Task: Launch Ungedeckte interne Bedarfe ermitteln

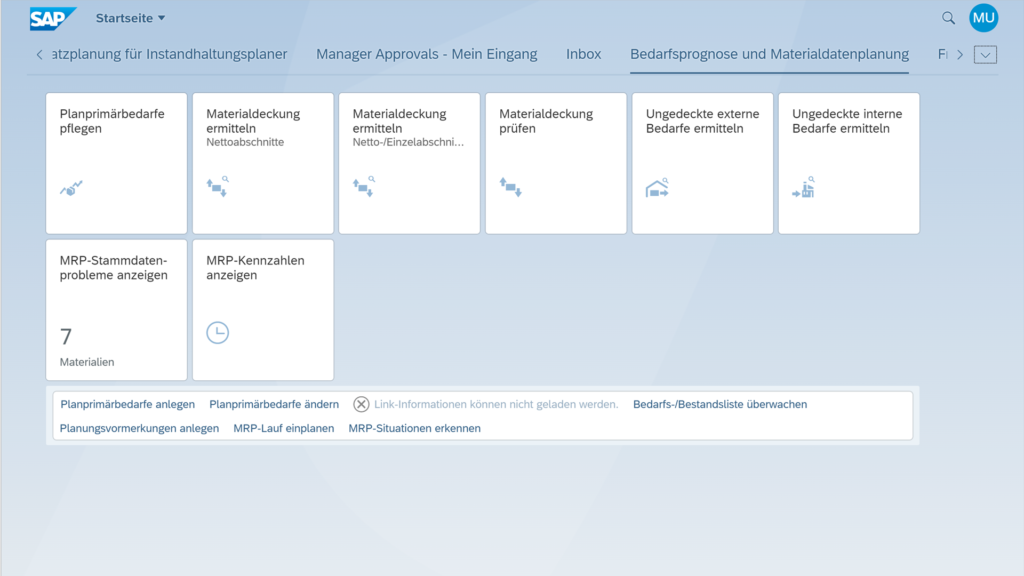Action: point(848,163)
